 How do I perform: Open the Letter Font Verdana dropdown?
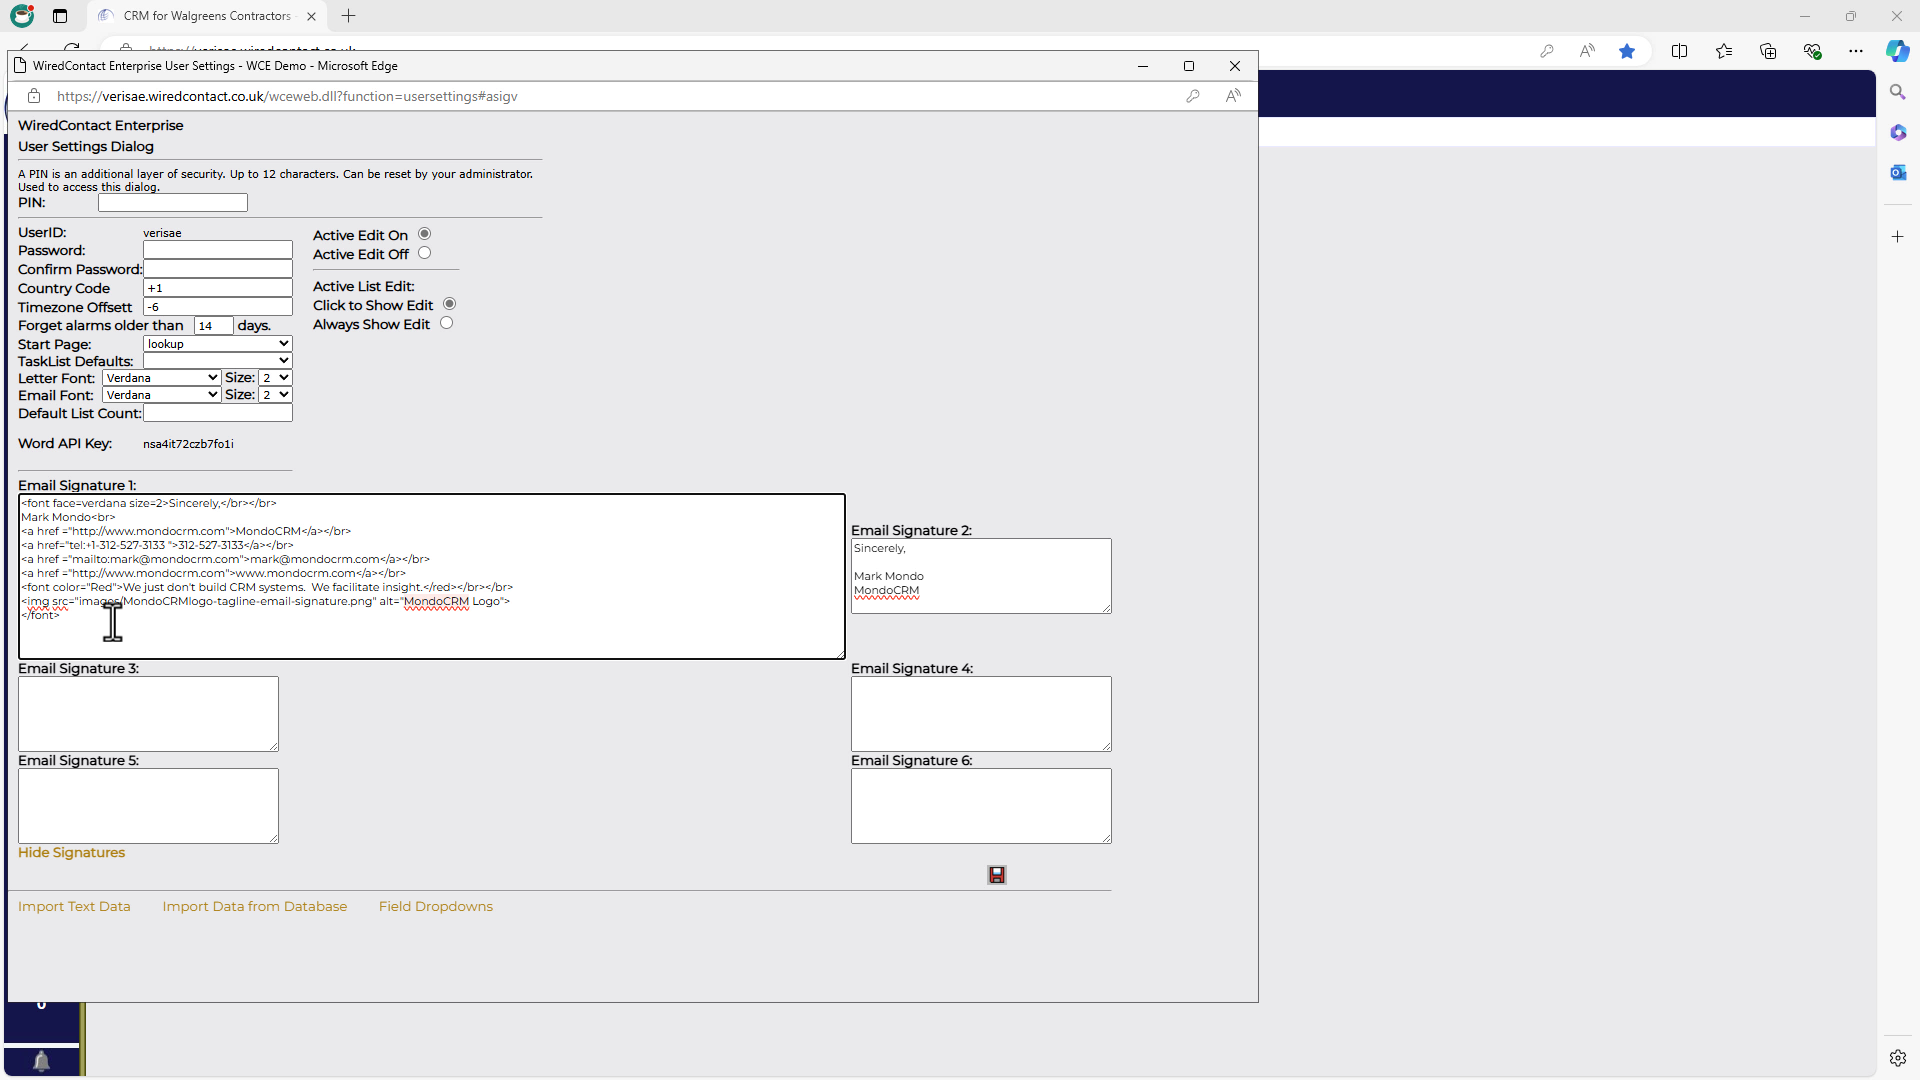coord(161,378)
